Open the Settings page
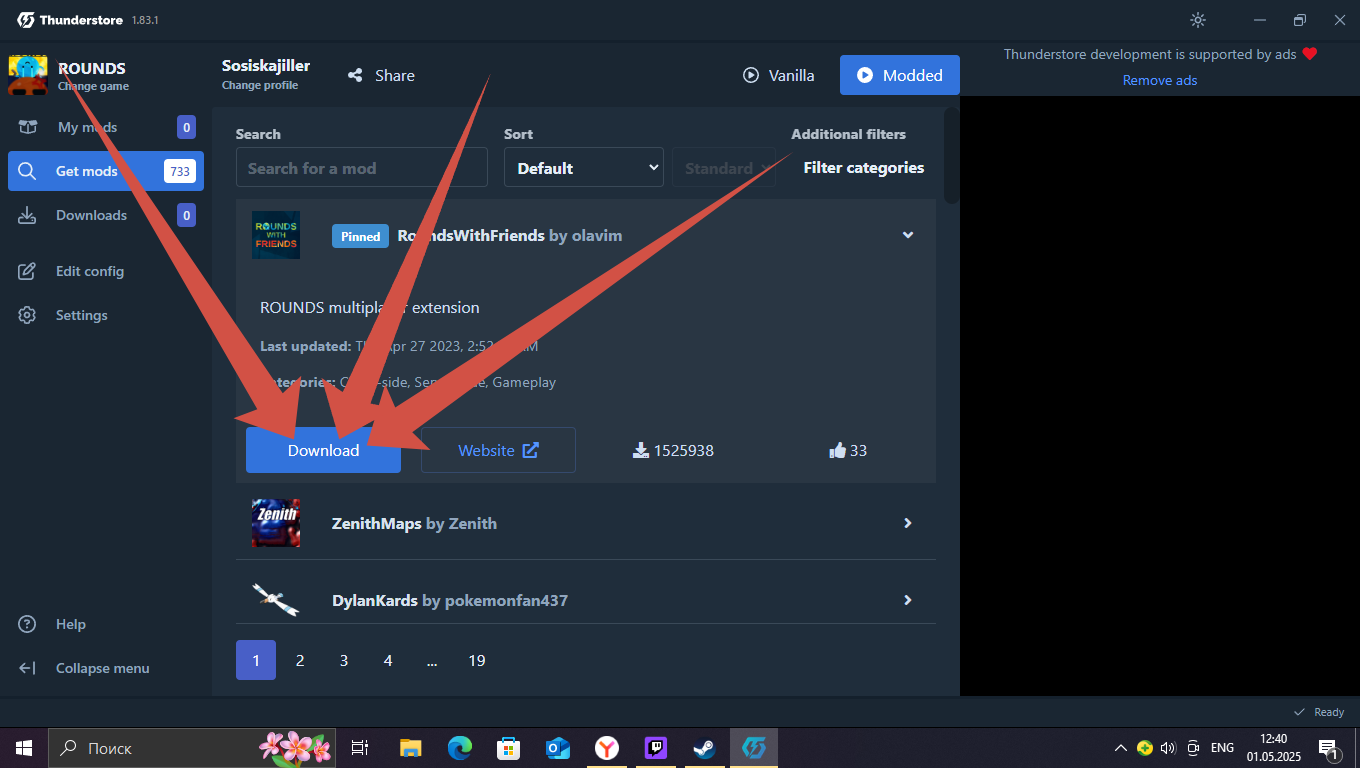This screenshot has height=768, width=1360. click(105, 315)
